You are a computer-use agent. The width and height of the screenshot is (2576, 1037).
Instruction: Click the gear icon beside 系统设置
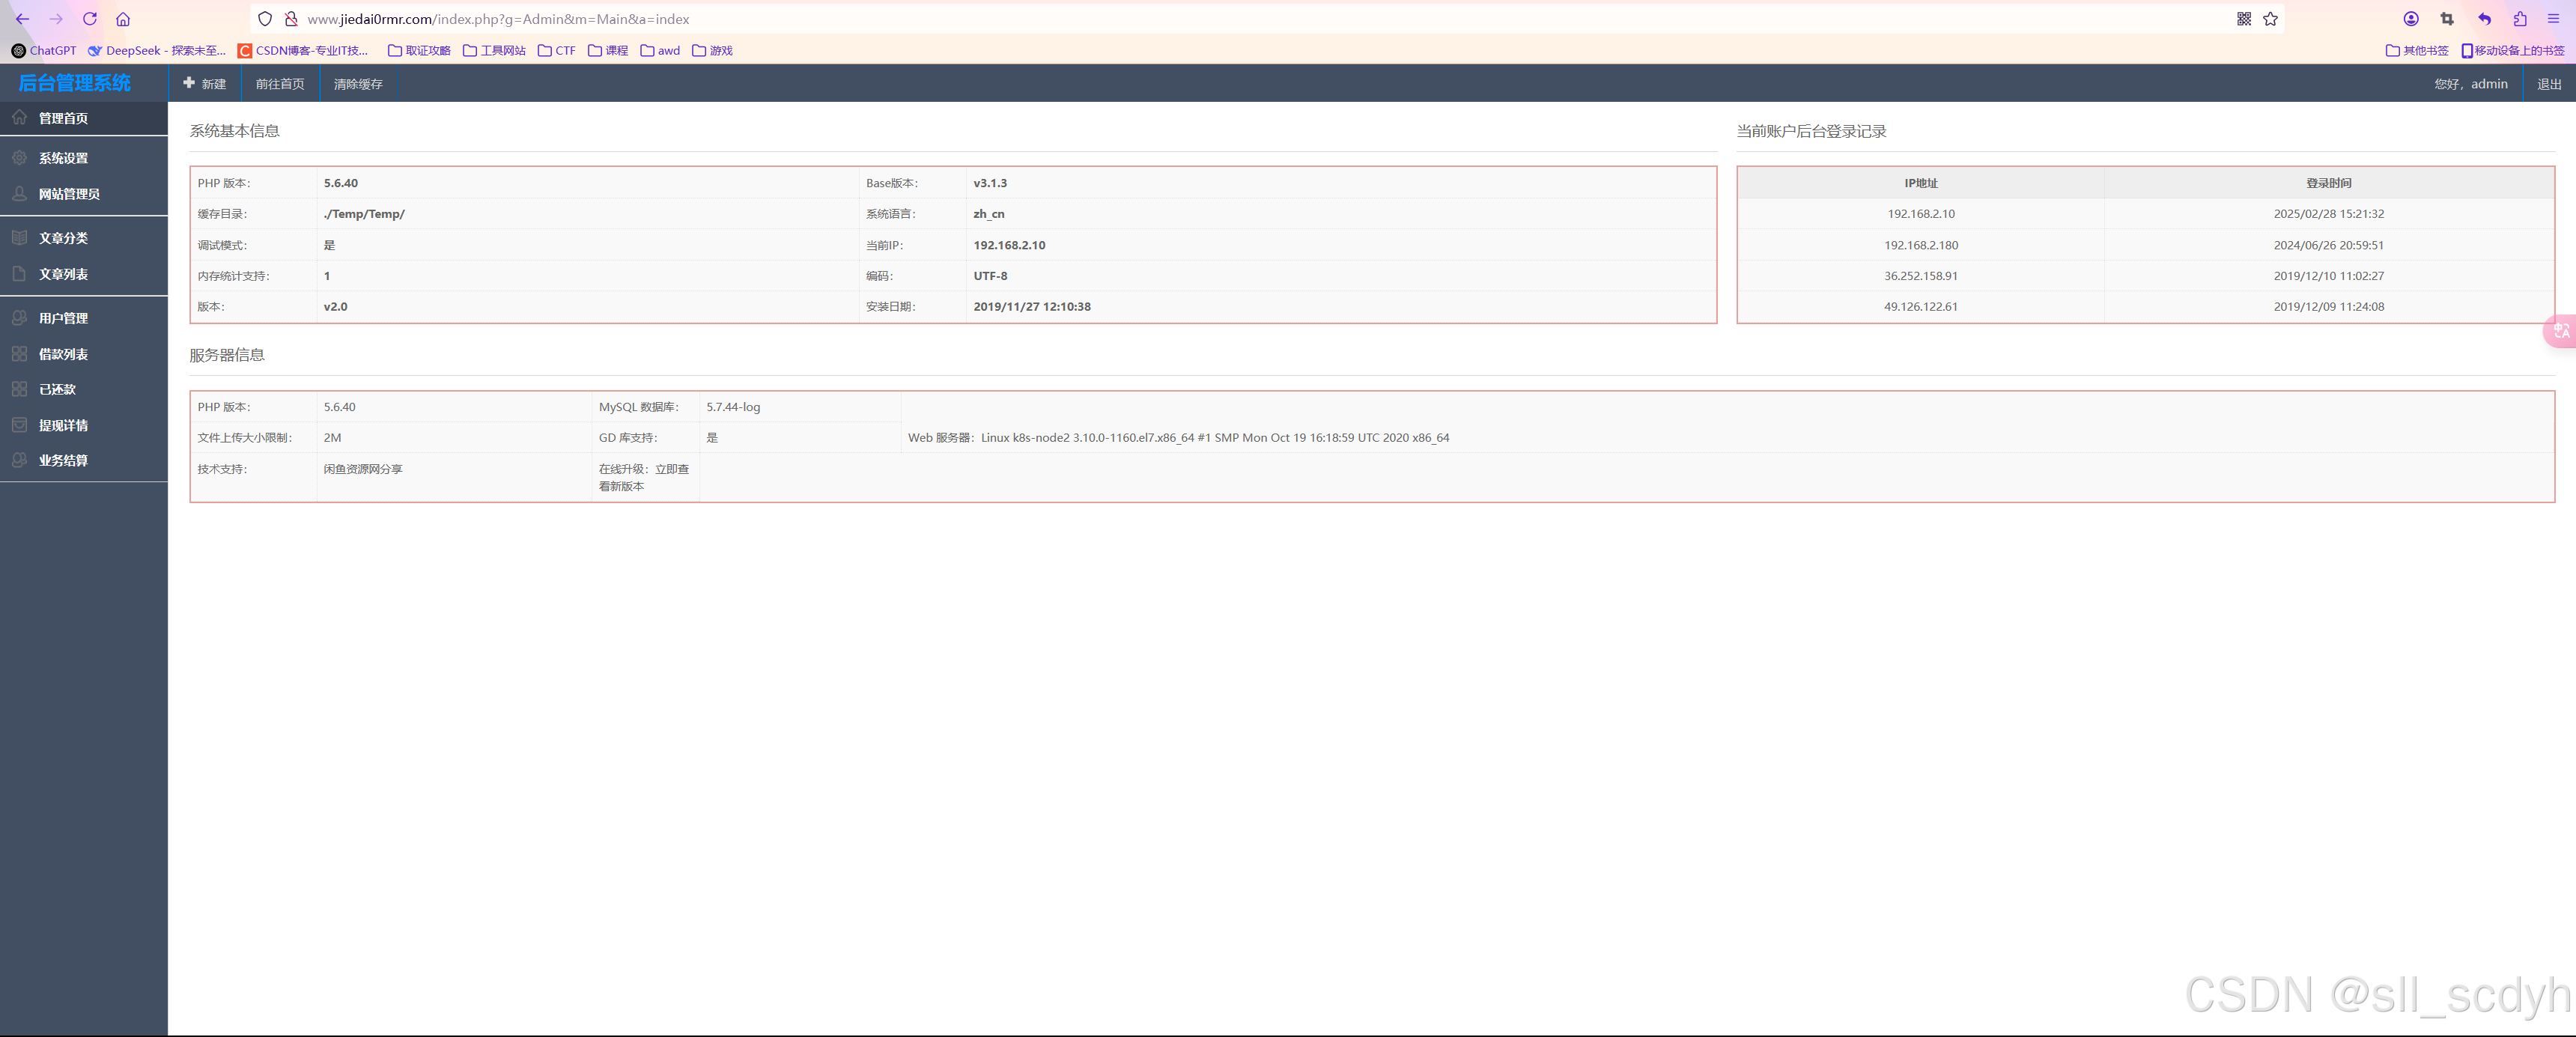[x=19, y=157]
